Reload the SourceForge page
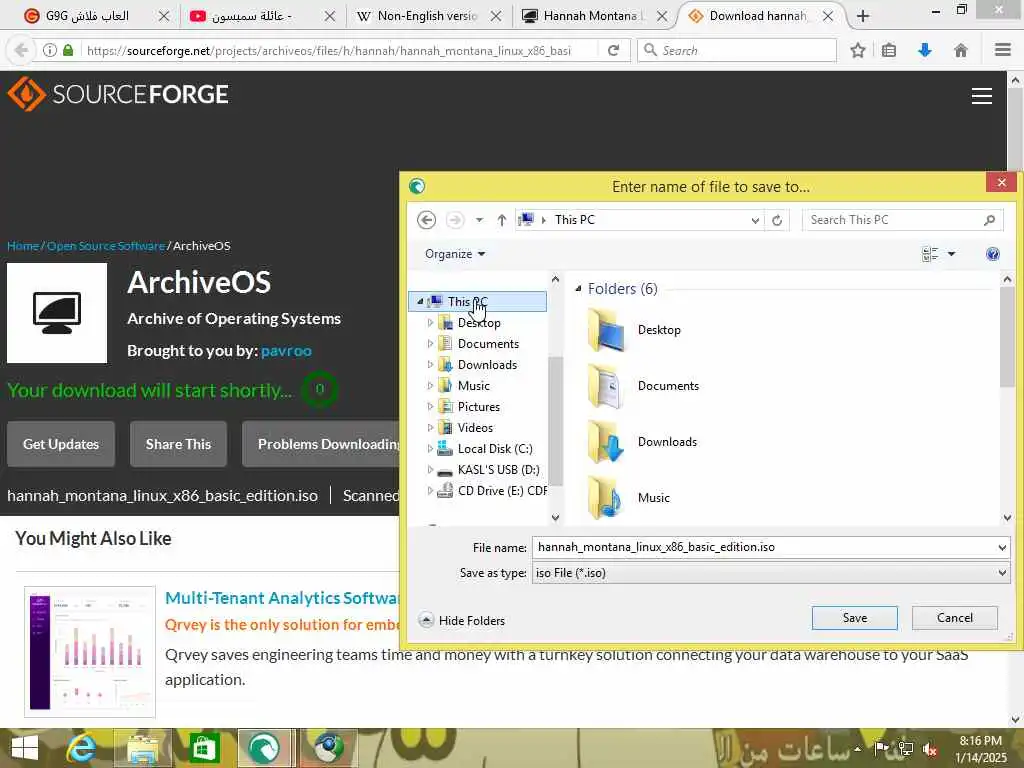 (x=613, y=50)
